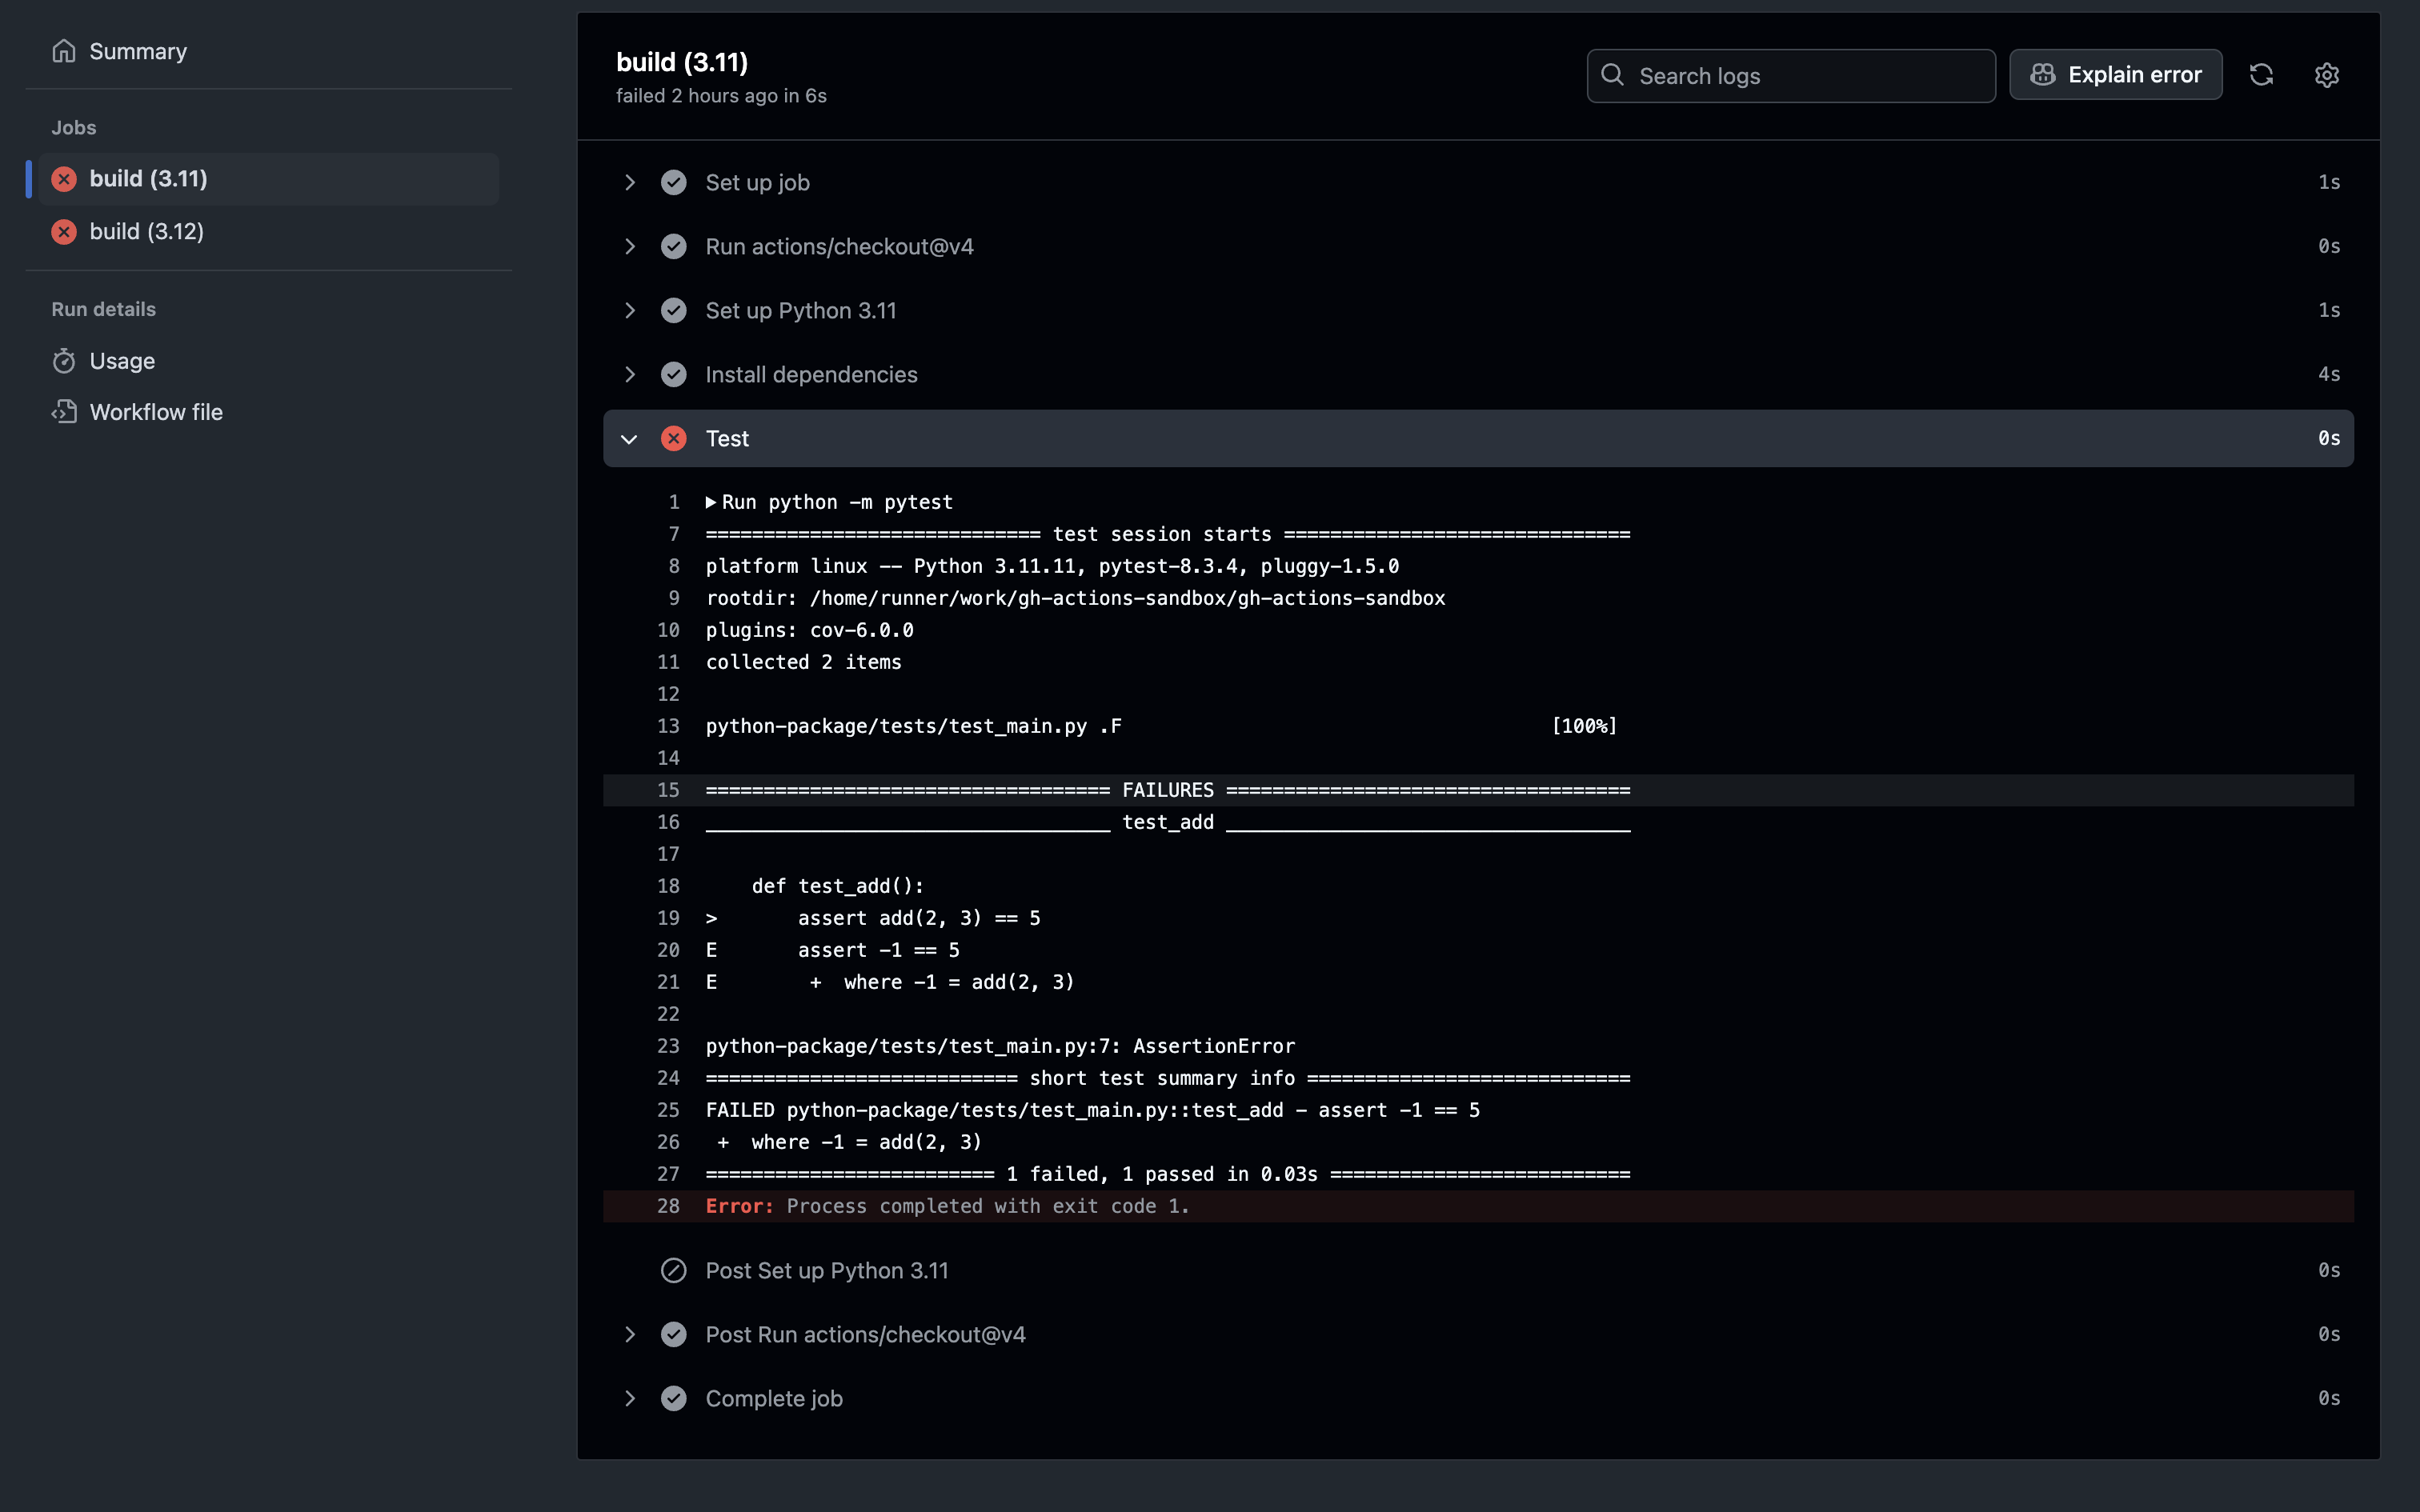The width and height of the screenshot is (2420, 1512).
Task: Click the Workflow file icon
Action: 64,412
